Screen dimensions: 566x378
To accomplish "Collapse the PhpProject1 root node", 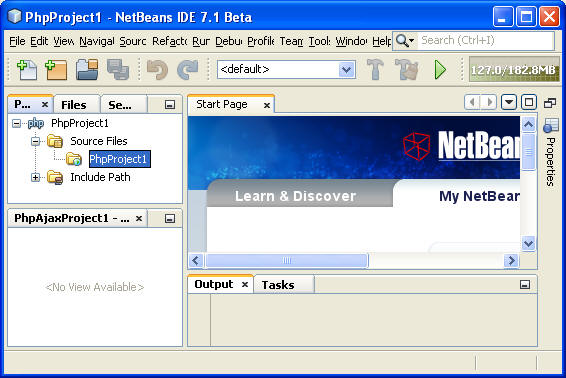I will (16, 123).
